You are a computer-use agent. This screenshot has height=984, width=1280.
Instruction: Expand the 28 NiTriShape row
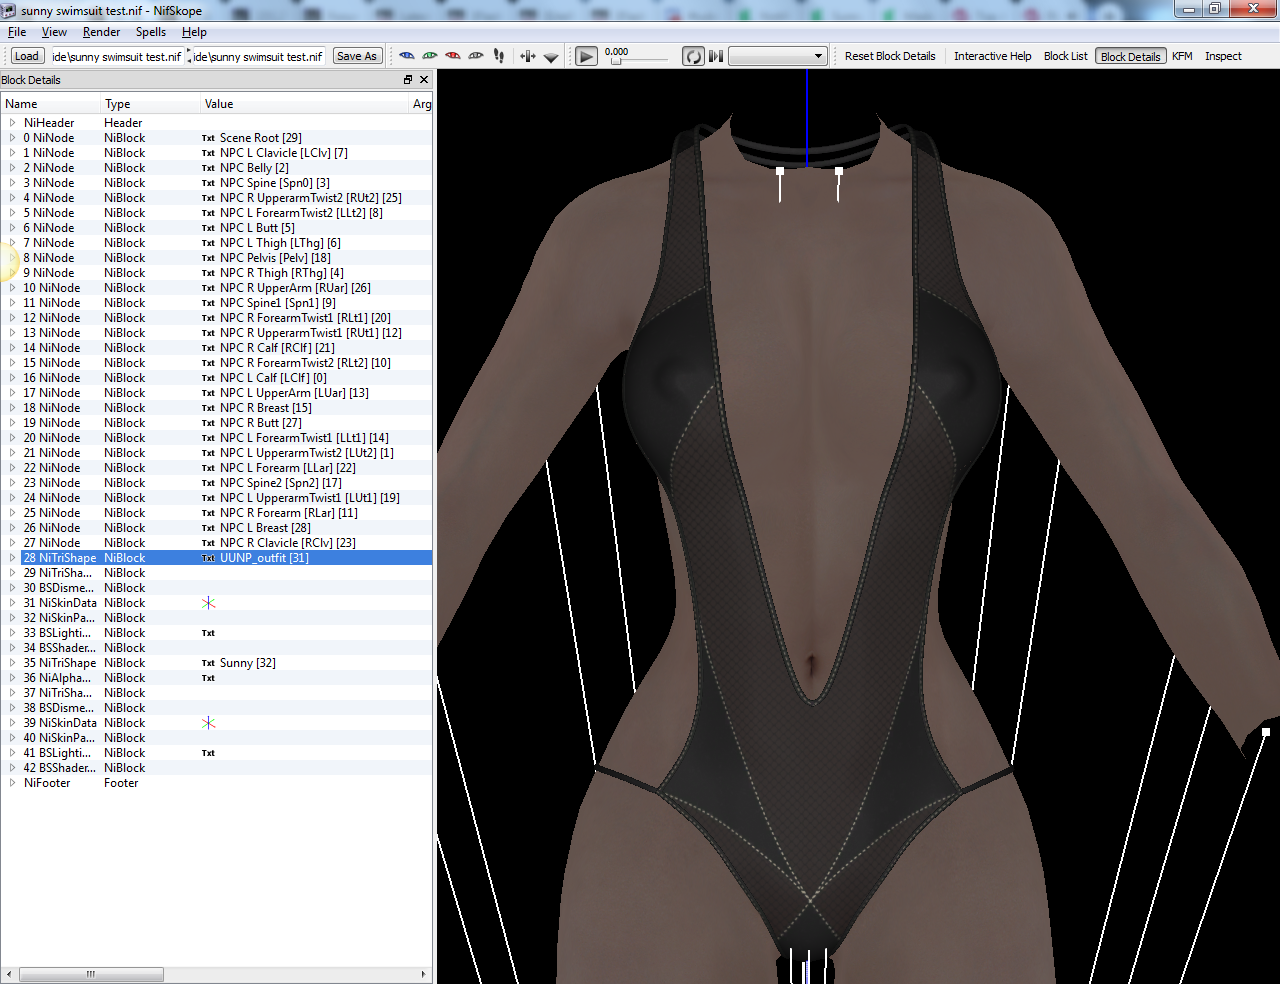pyautogui.click(x=12, y=558)
